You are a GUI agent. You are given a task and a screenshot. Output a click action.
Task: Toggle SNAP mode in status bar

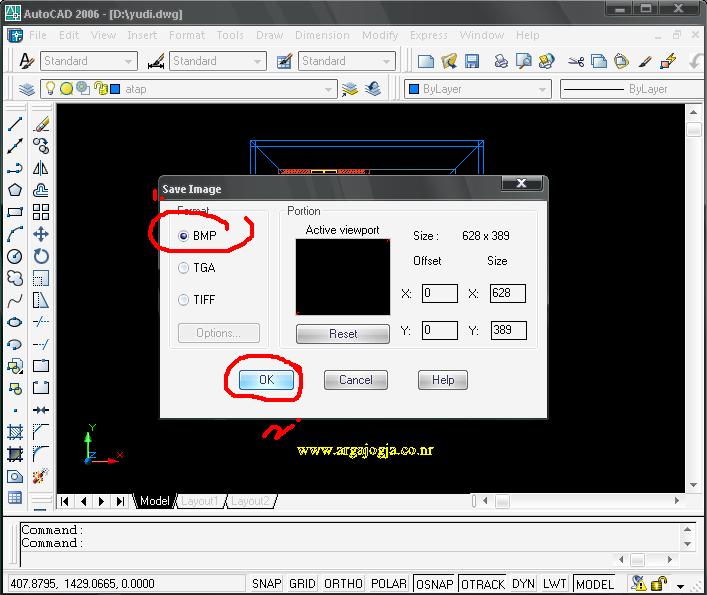pos(266,584)
